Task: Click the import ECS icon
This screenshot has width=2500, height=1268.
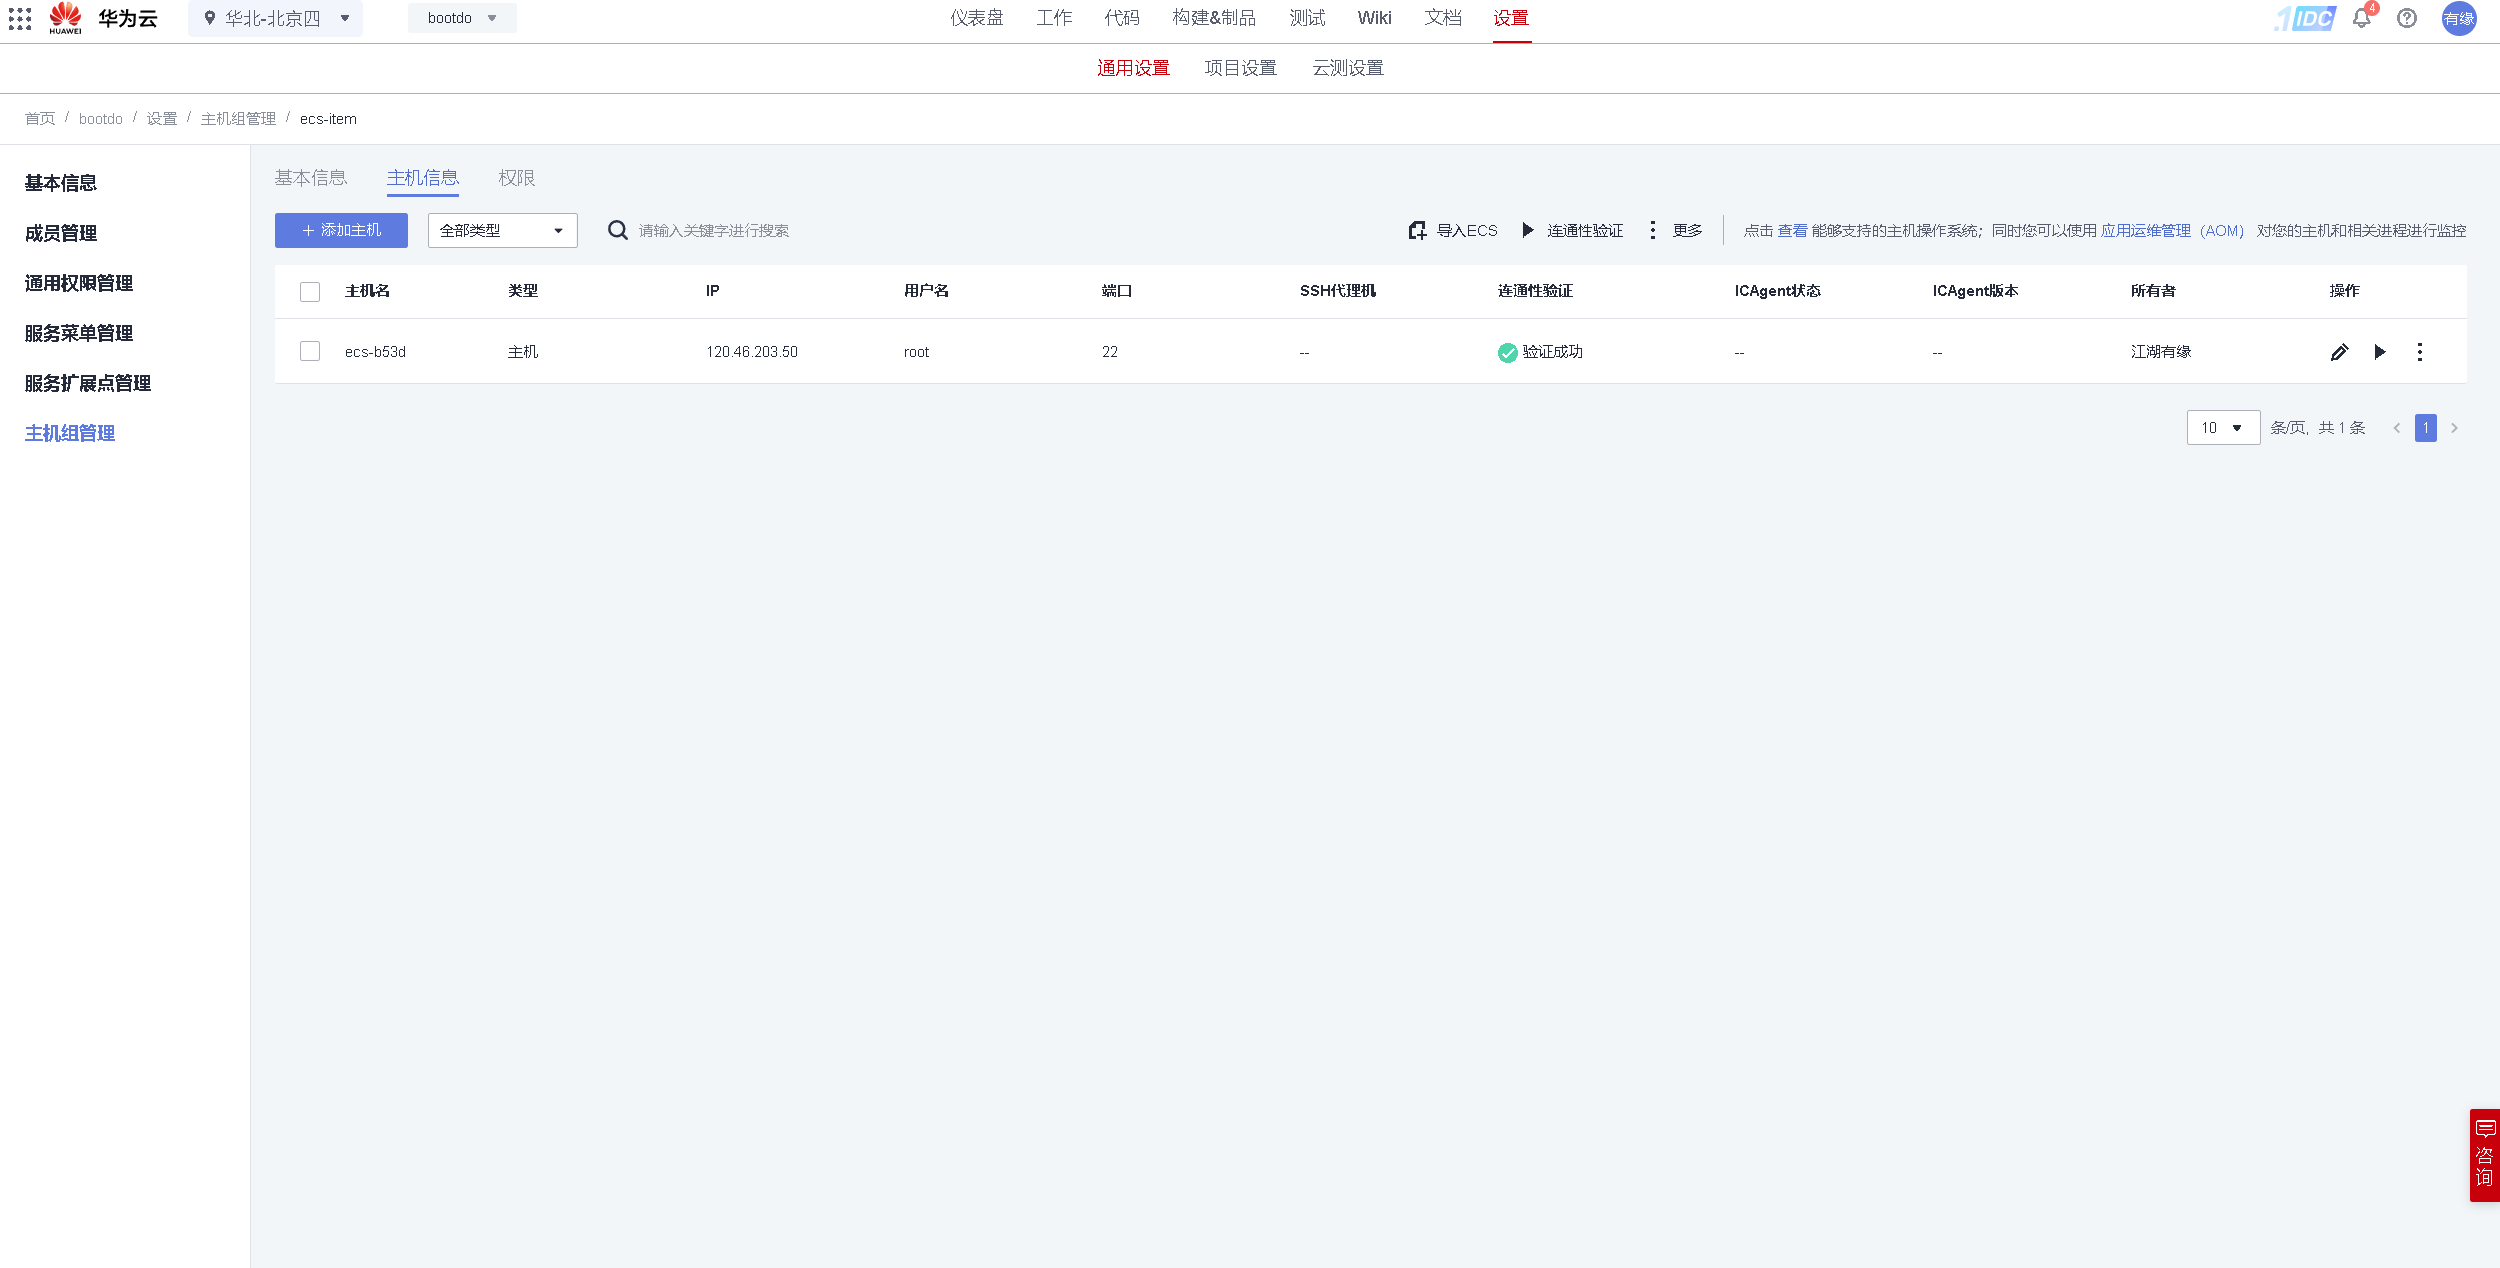Action: [x=1417, y=231]
